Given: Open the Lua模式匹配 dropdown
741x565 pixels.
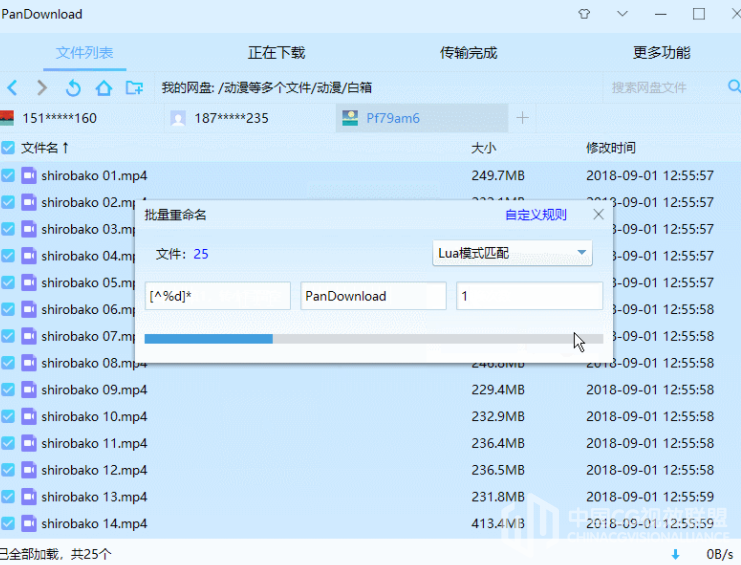Looking at the screenshot, I should 512,253.
